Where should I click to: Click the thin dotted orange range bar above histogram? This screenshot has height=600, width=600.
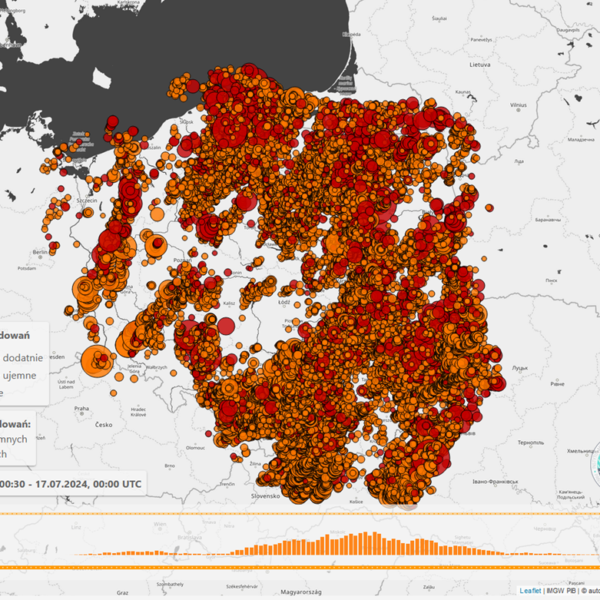(300, 514)
